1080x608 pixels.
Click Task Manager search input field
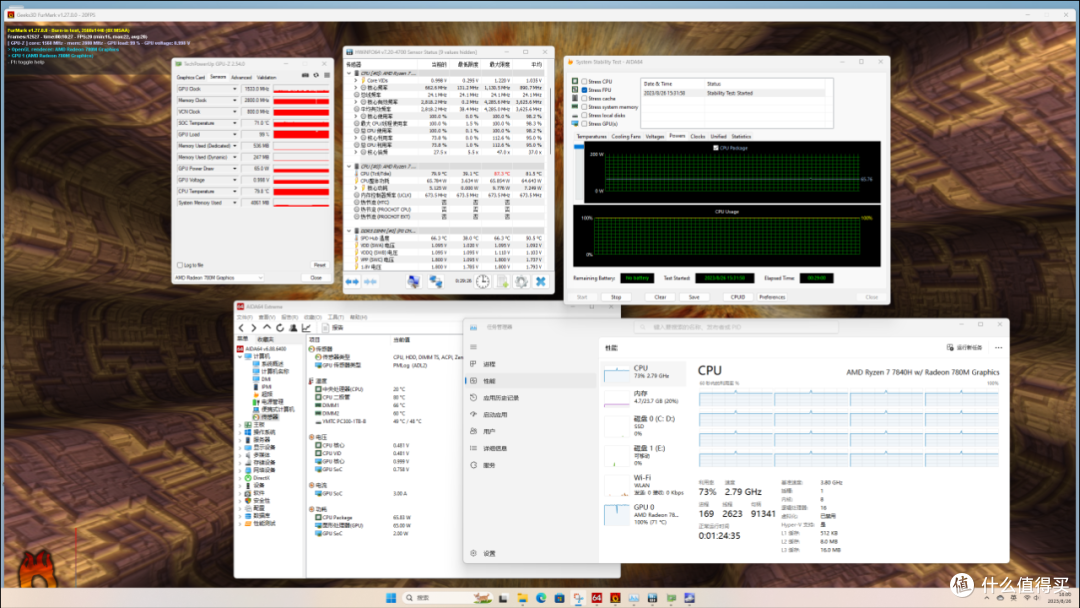pos(736,327)
